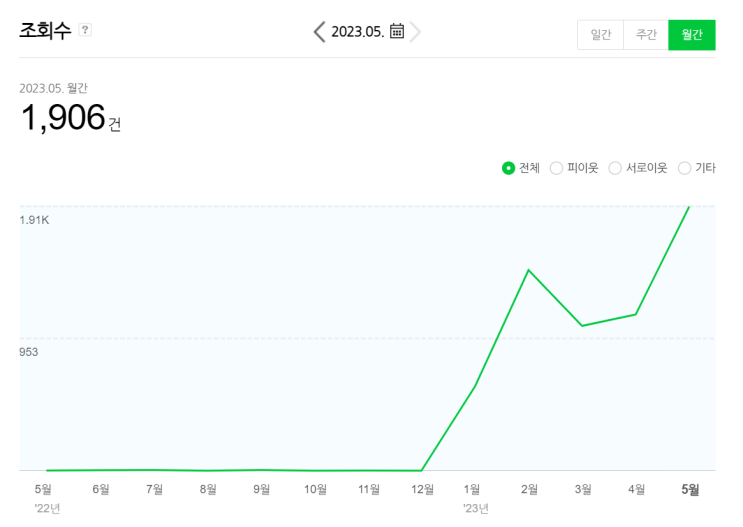Viewport: 743px width, 527px height.
Task: Select the 피이웃 radio option
Action: pos(557,168)
